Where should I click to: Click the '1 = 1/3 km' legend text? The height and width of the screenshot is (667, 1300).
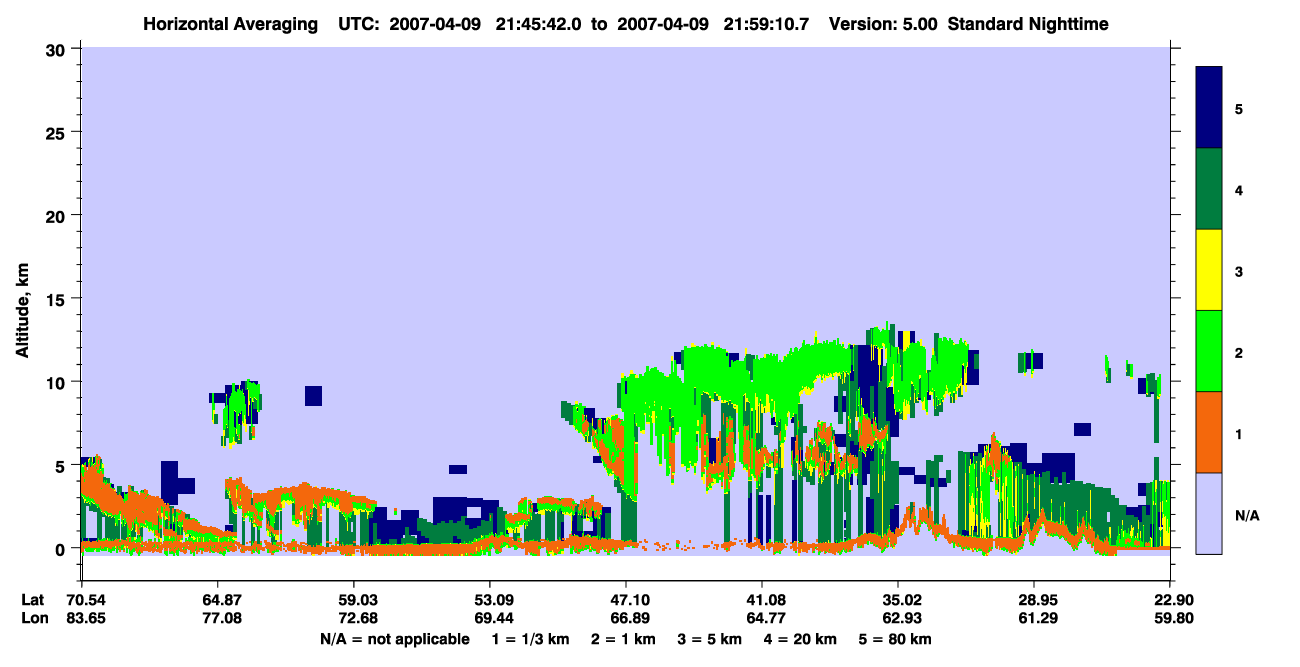point(530,639)
